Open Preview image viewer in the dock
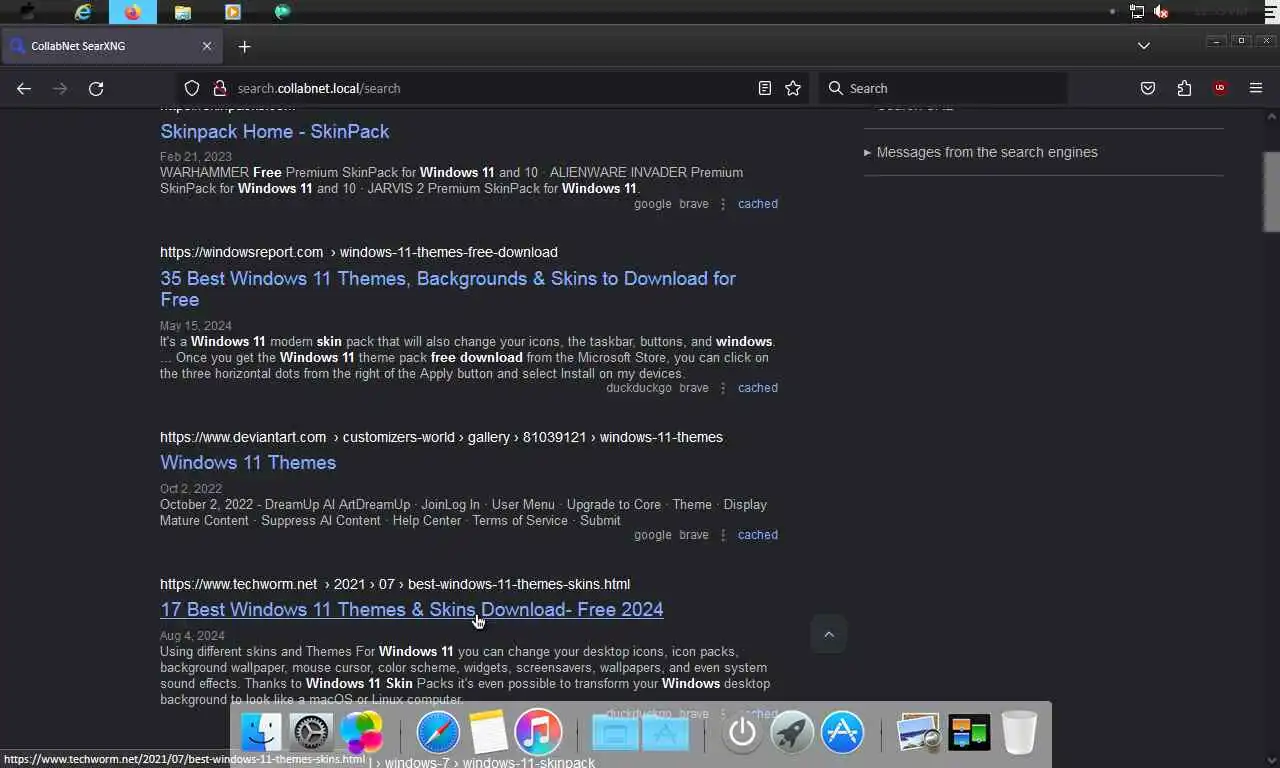The image size is (1280, 768). (x=918, y=733)
